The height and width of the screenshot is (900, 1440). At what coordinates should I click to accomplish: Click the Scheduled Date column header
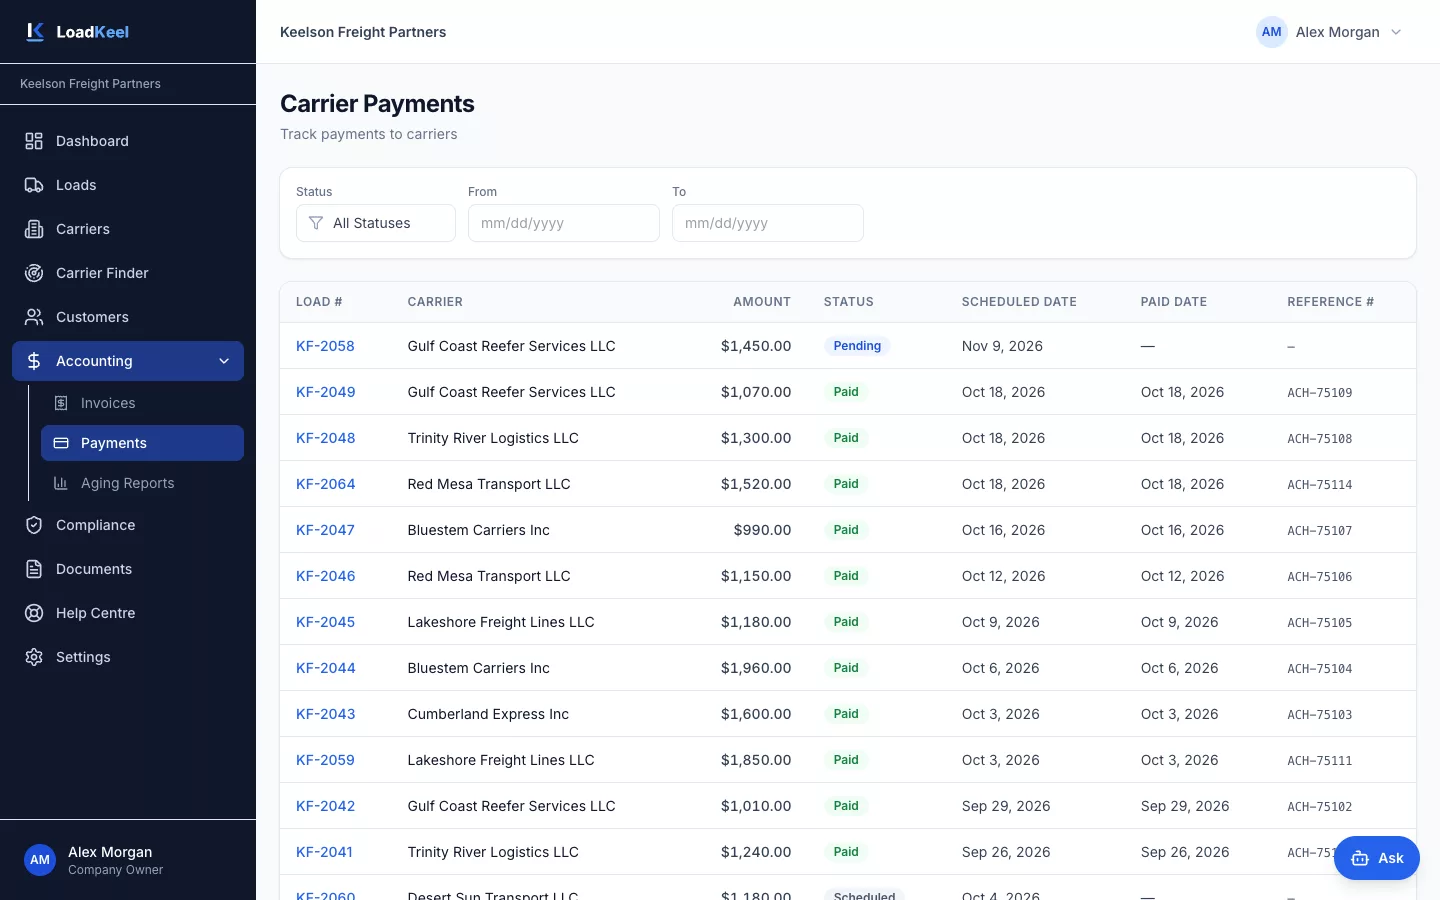click(x=1019, y=302)
